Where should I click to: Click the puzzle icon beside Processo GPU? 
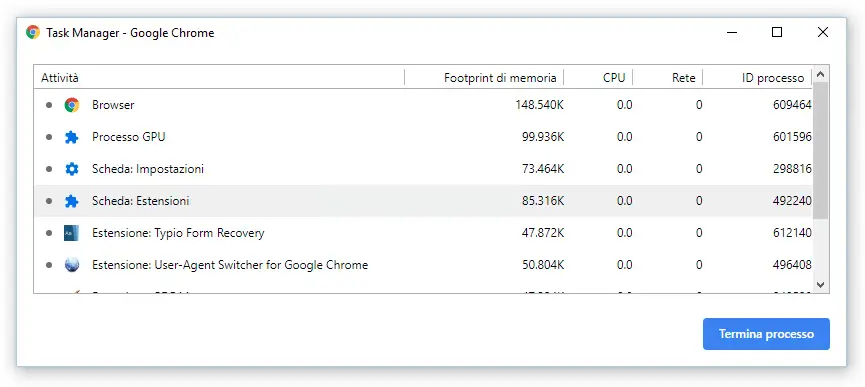(x=72, y=137)
